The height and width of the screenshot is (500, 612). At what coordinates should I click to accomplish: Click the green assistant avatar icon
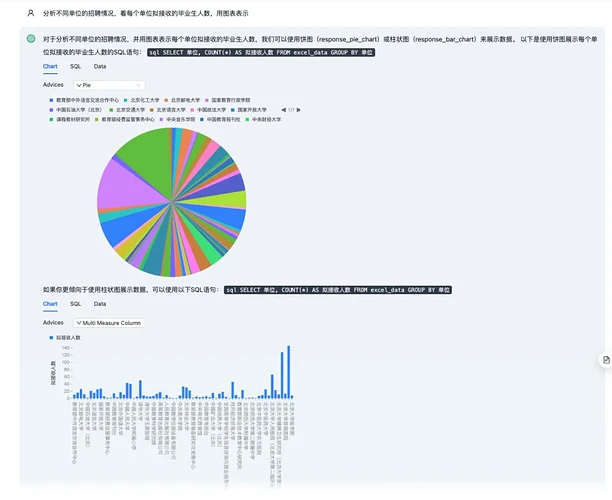[x=31, y=38]
